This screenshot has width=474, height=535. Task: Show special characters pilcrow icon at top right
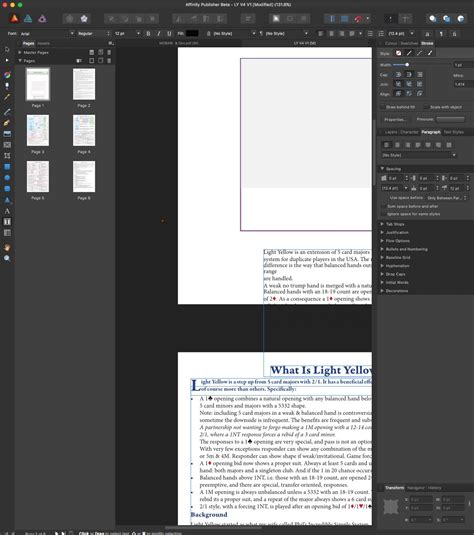click(x=441, y=33)
